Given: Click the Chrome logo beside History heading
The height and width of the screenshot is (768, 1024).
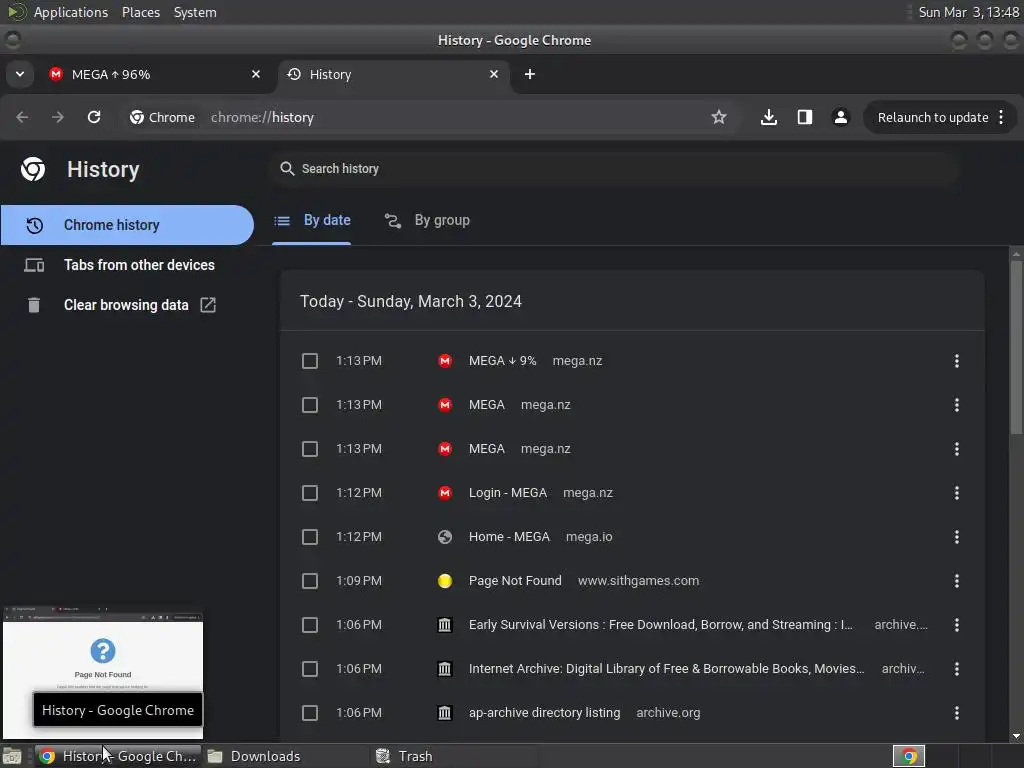Looking at the screenshot, I should [33, 169].
